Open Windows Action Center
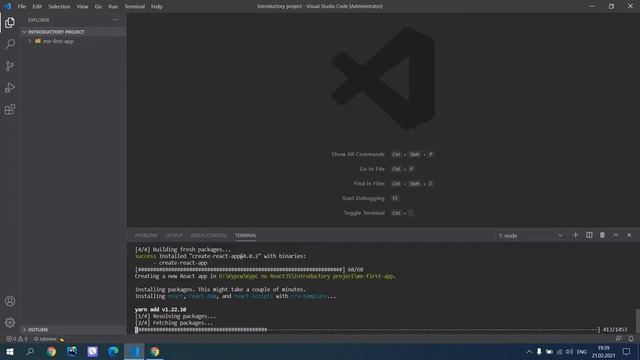The height and width of the screenshot is (360, 640). tap(627, 351)
